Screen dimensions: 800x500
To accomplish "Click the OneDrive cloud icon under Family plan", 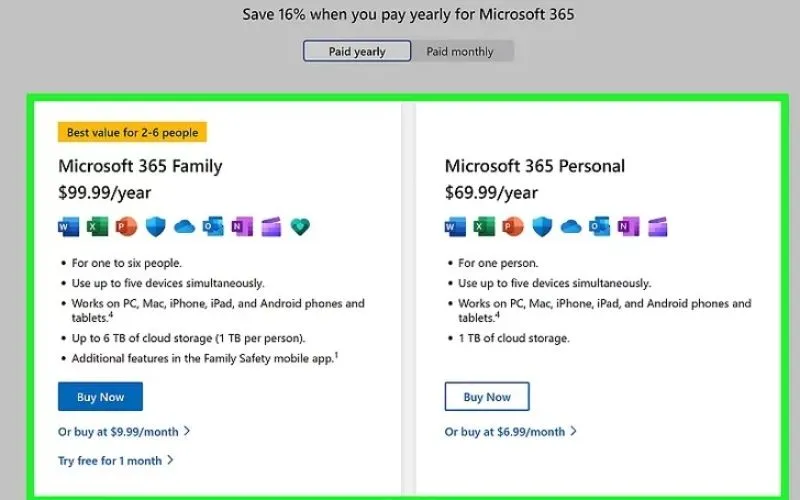I will (184, 227).
